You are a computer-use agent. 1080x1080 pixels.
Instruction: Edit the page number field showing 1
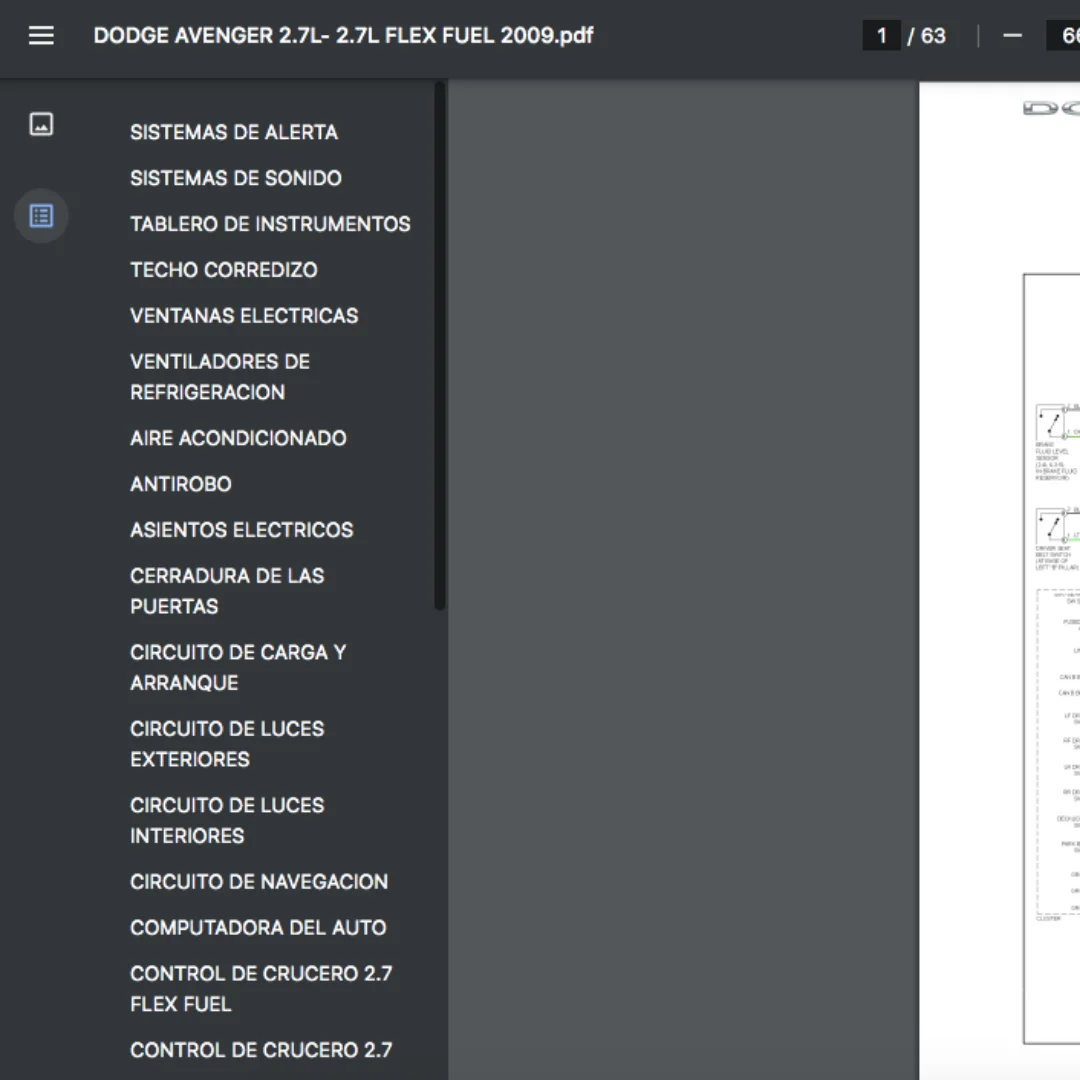[881, 35]
